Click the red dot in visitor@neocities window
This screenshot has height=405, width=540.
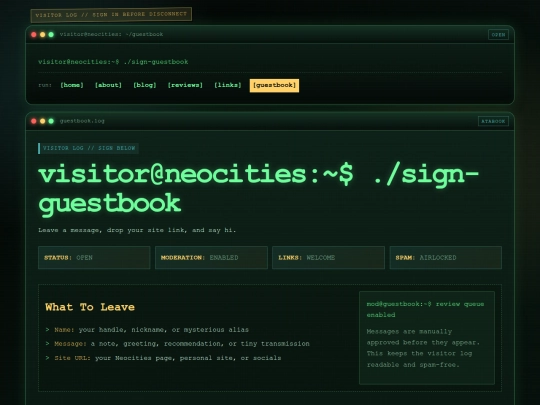[34, 34]
